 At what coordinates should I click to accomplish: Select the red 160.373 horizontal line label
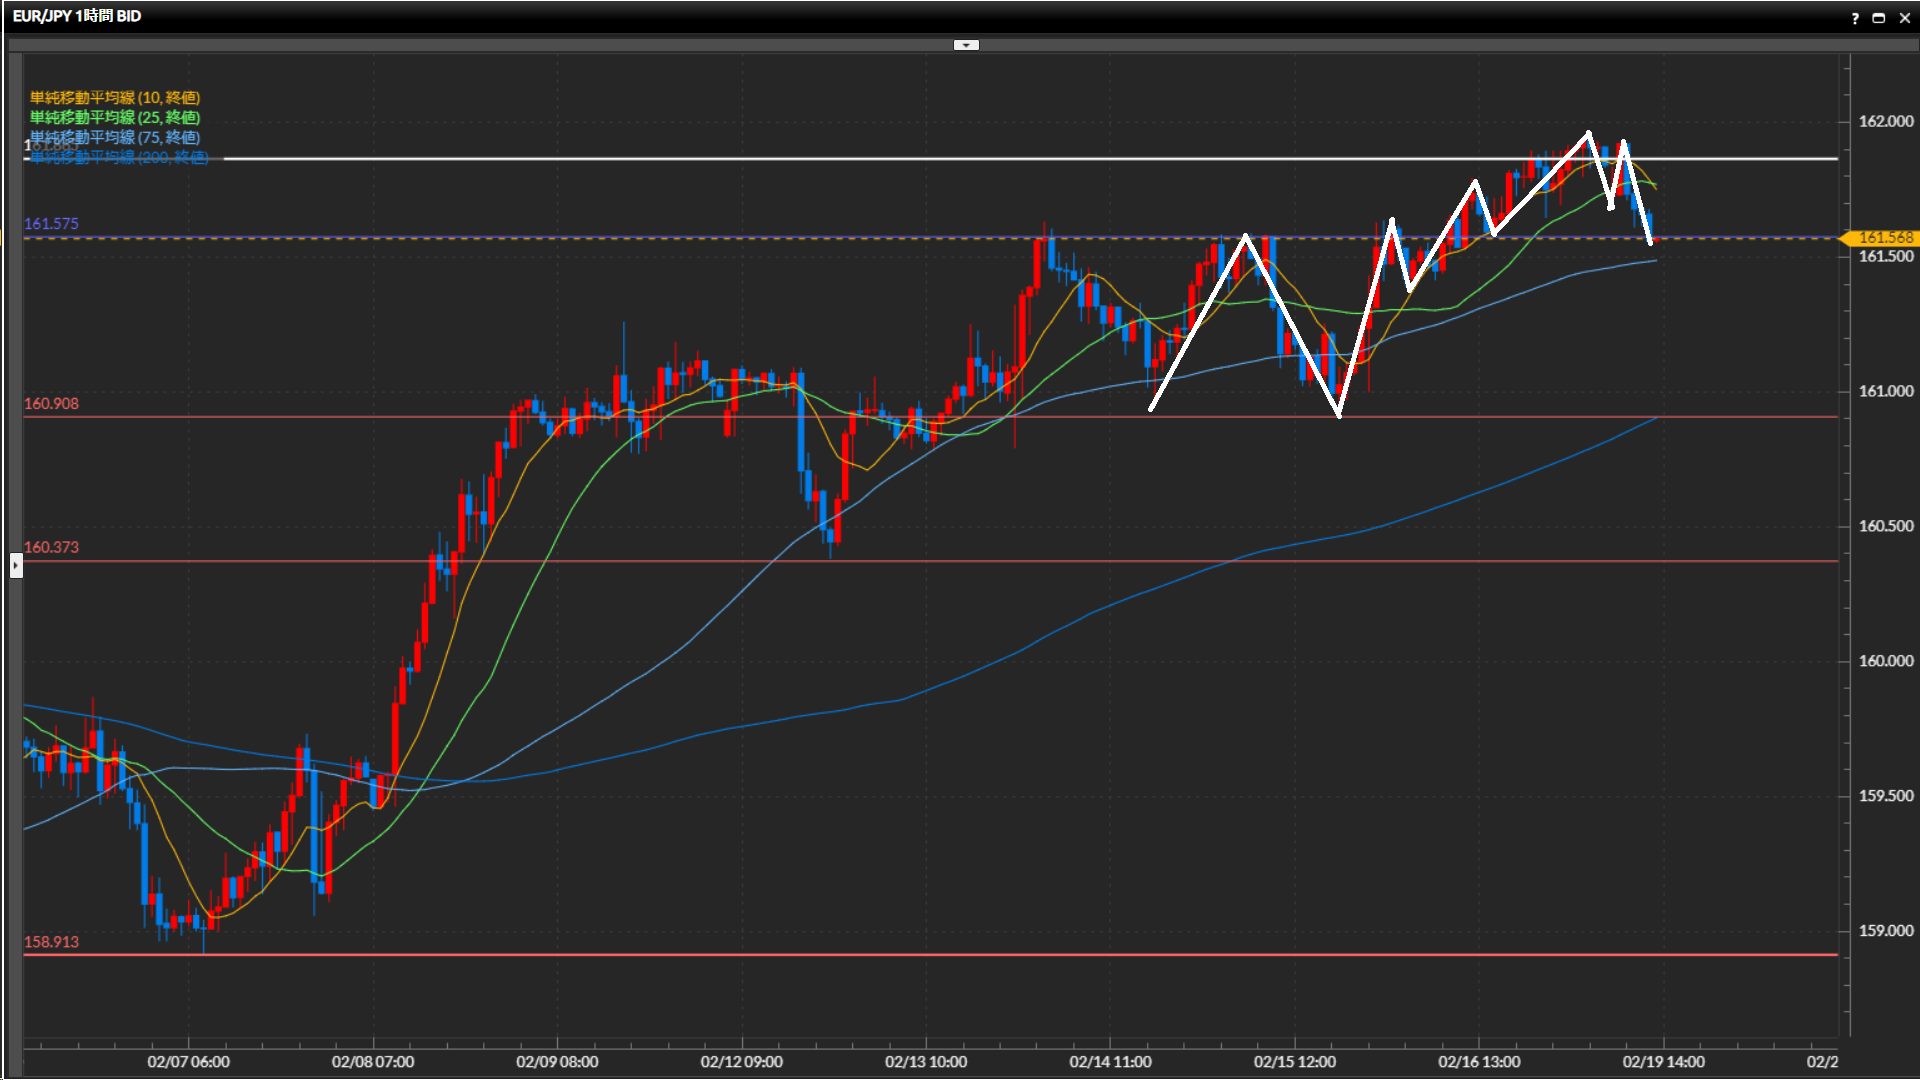coord(51,547)
